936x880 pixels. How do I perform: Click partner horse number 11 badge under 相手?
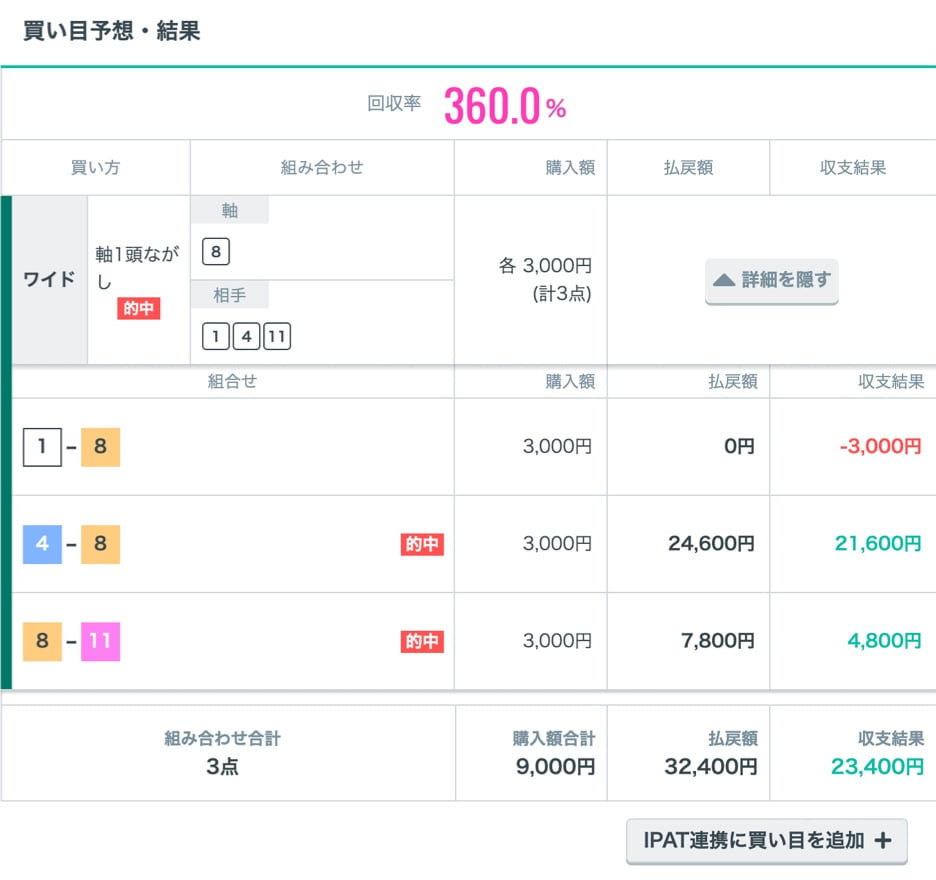coord(276,337)
